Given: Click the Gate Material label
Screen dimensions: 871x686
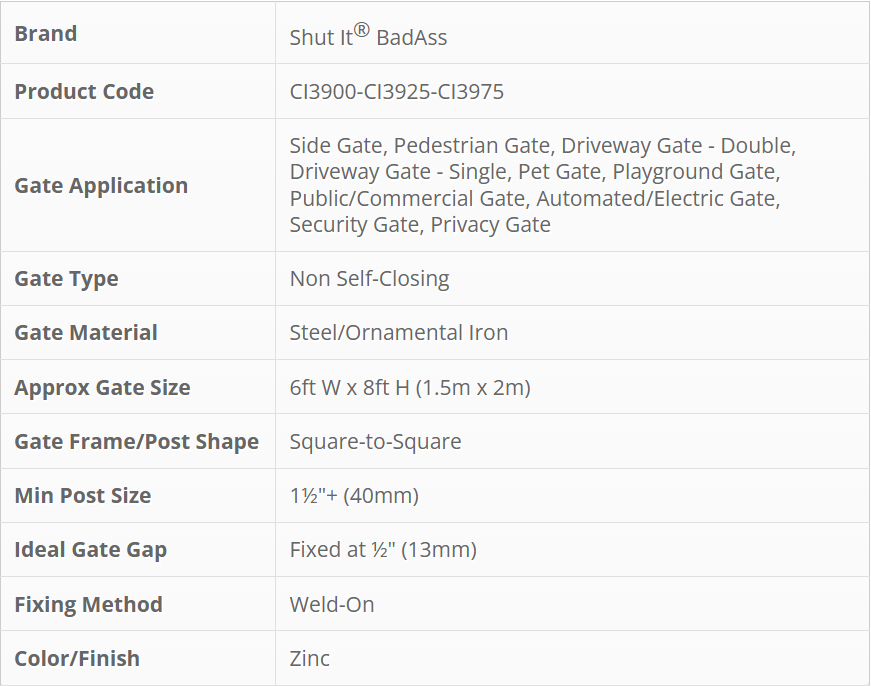Looking at the screenshot, I should [x=86, y=333].
